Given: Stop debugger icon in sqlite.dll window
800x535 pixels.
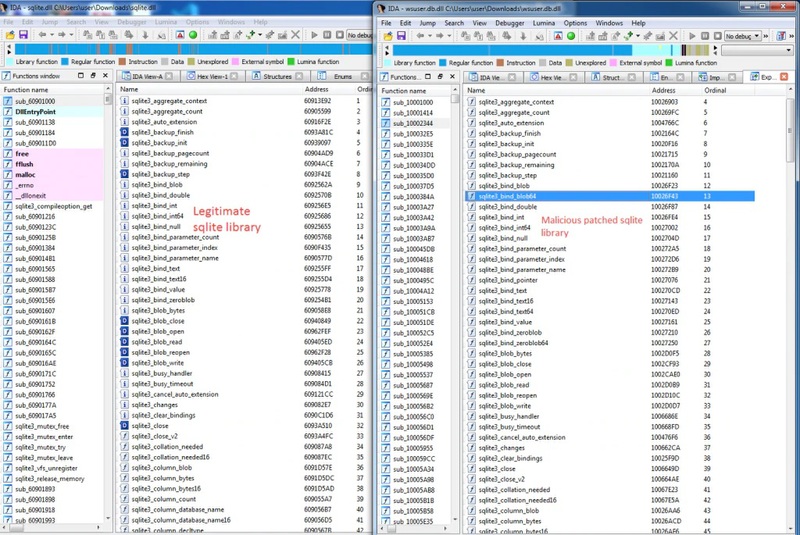Looking at the screenshot, I should pyautogui.click(x=339, y=35).
